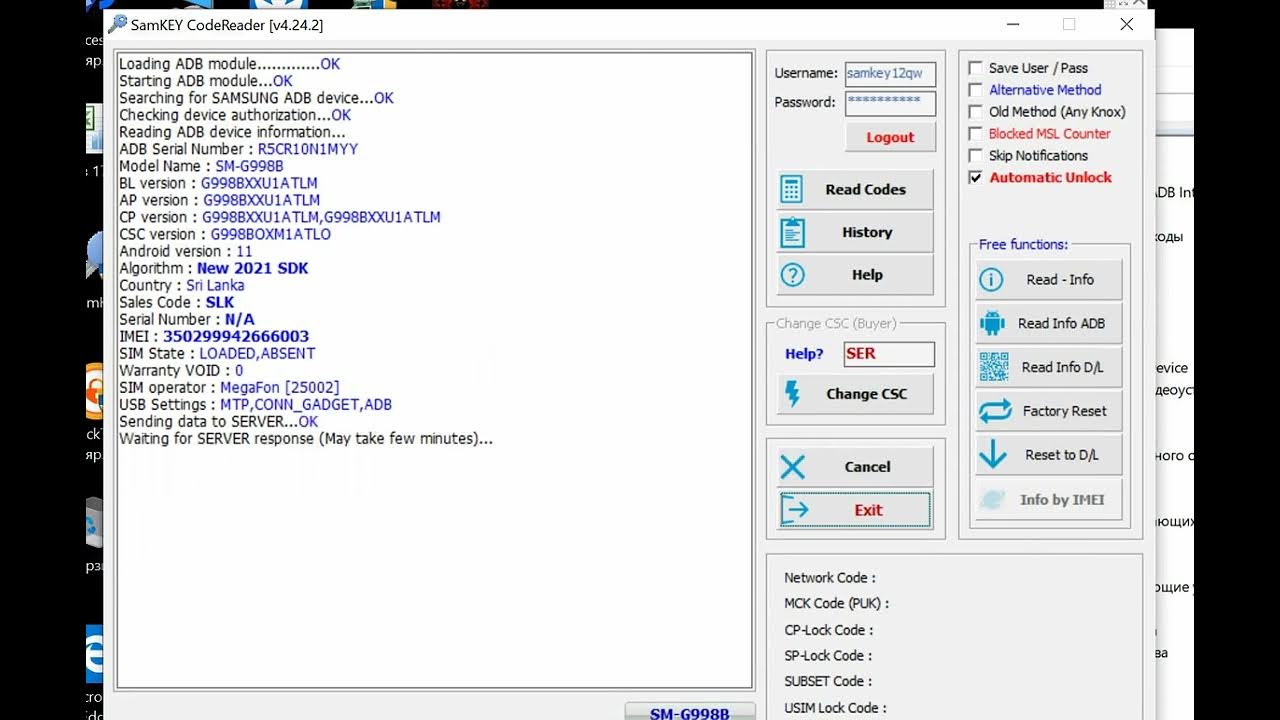Viewport: 1280px width, 720px height.
Task: Click the 'Free functions:' group label
Action: pos(1023,244)
